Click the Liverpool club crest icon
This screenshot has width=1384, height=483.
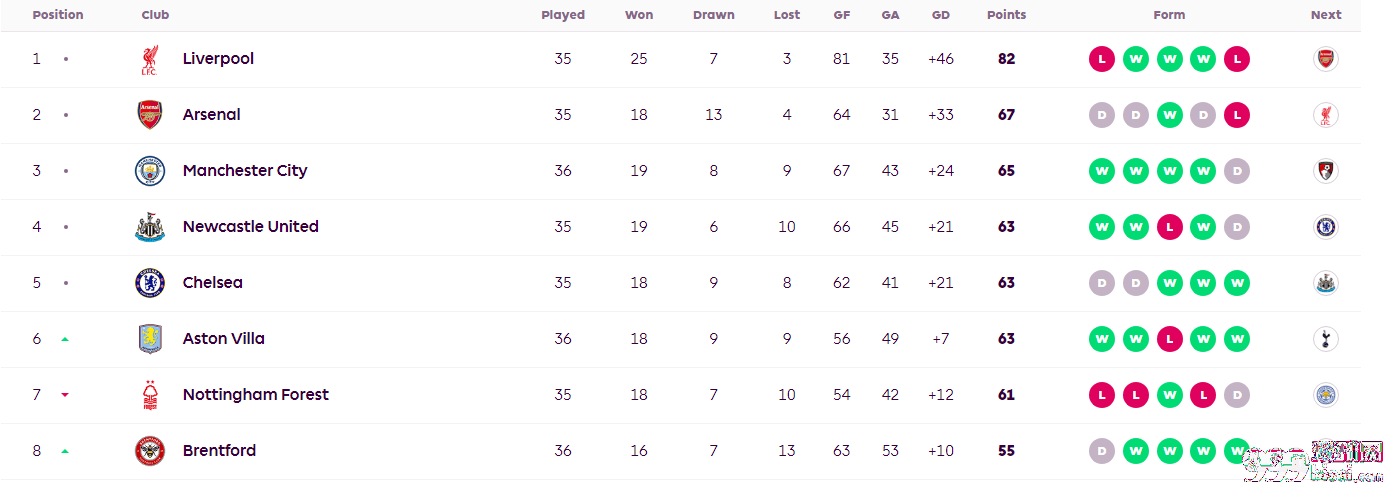(x=150, y=59)
